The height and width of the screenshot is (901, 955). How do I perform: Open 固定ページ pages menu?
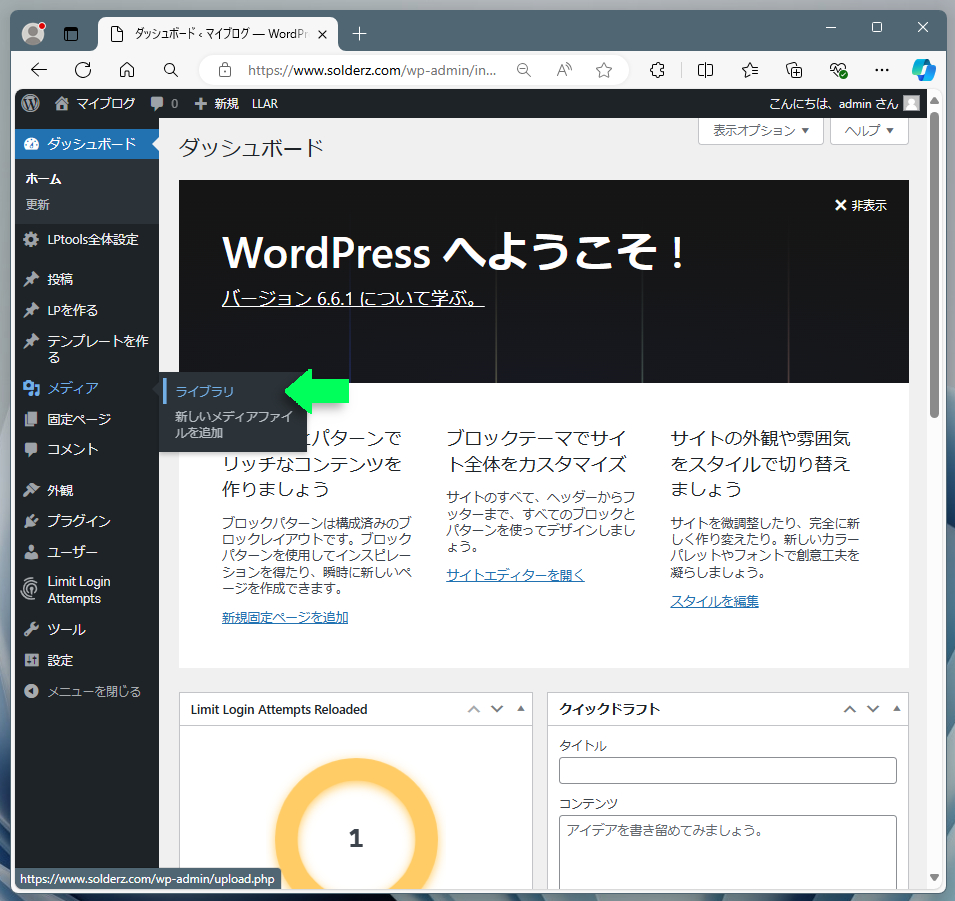(86, 419)
